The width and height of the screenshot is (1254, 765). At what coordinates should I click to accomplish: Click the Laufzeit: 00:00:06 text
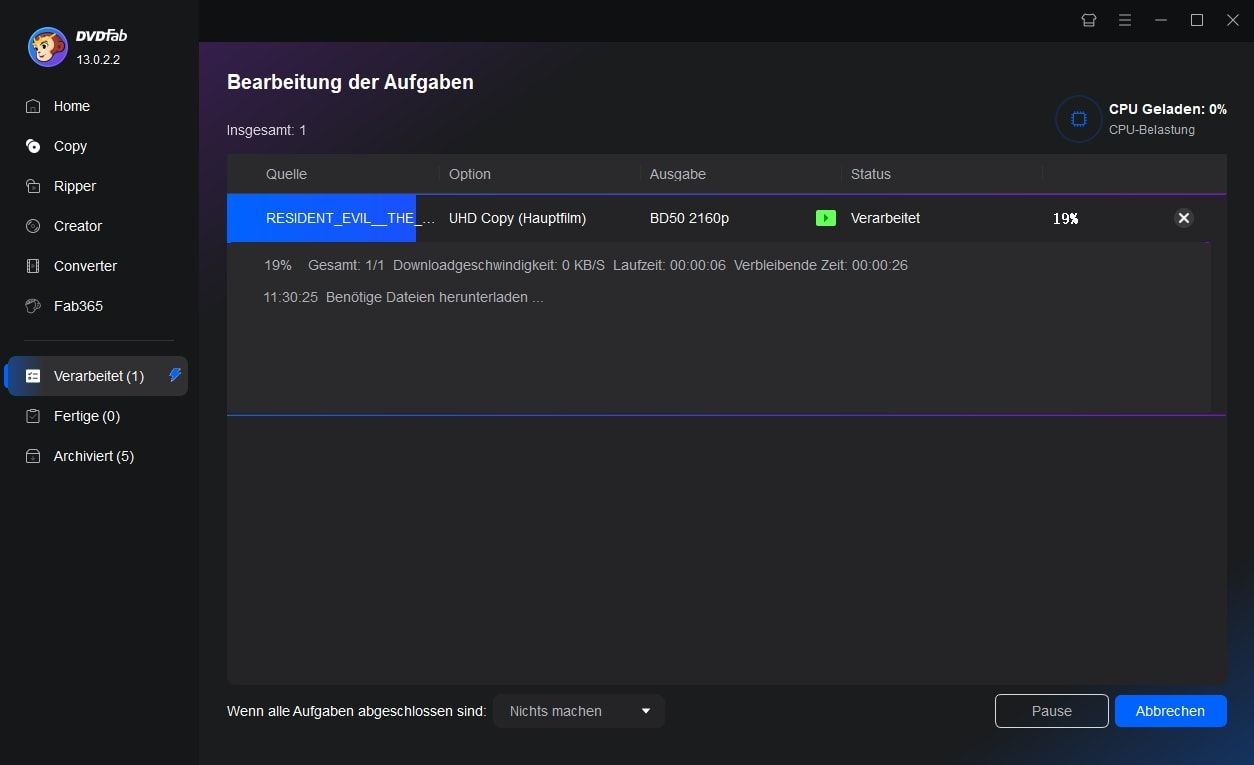click(669, 266)
